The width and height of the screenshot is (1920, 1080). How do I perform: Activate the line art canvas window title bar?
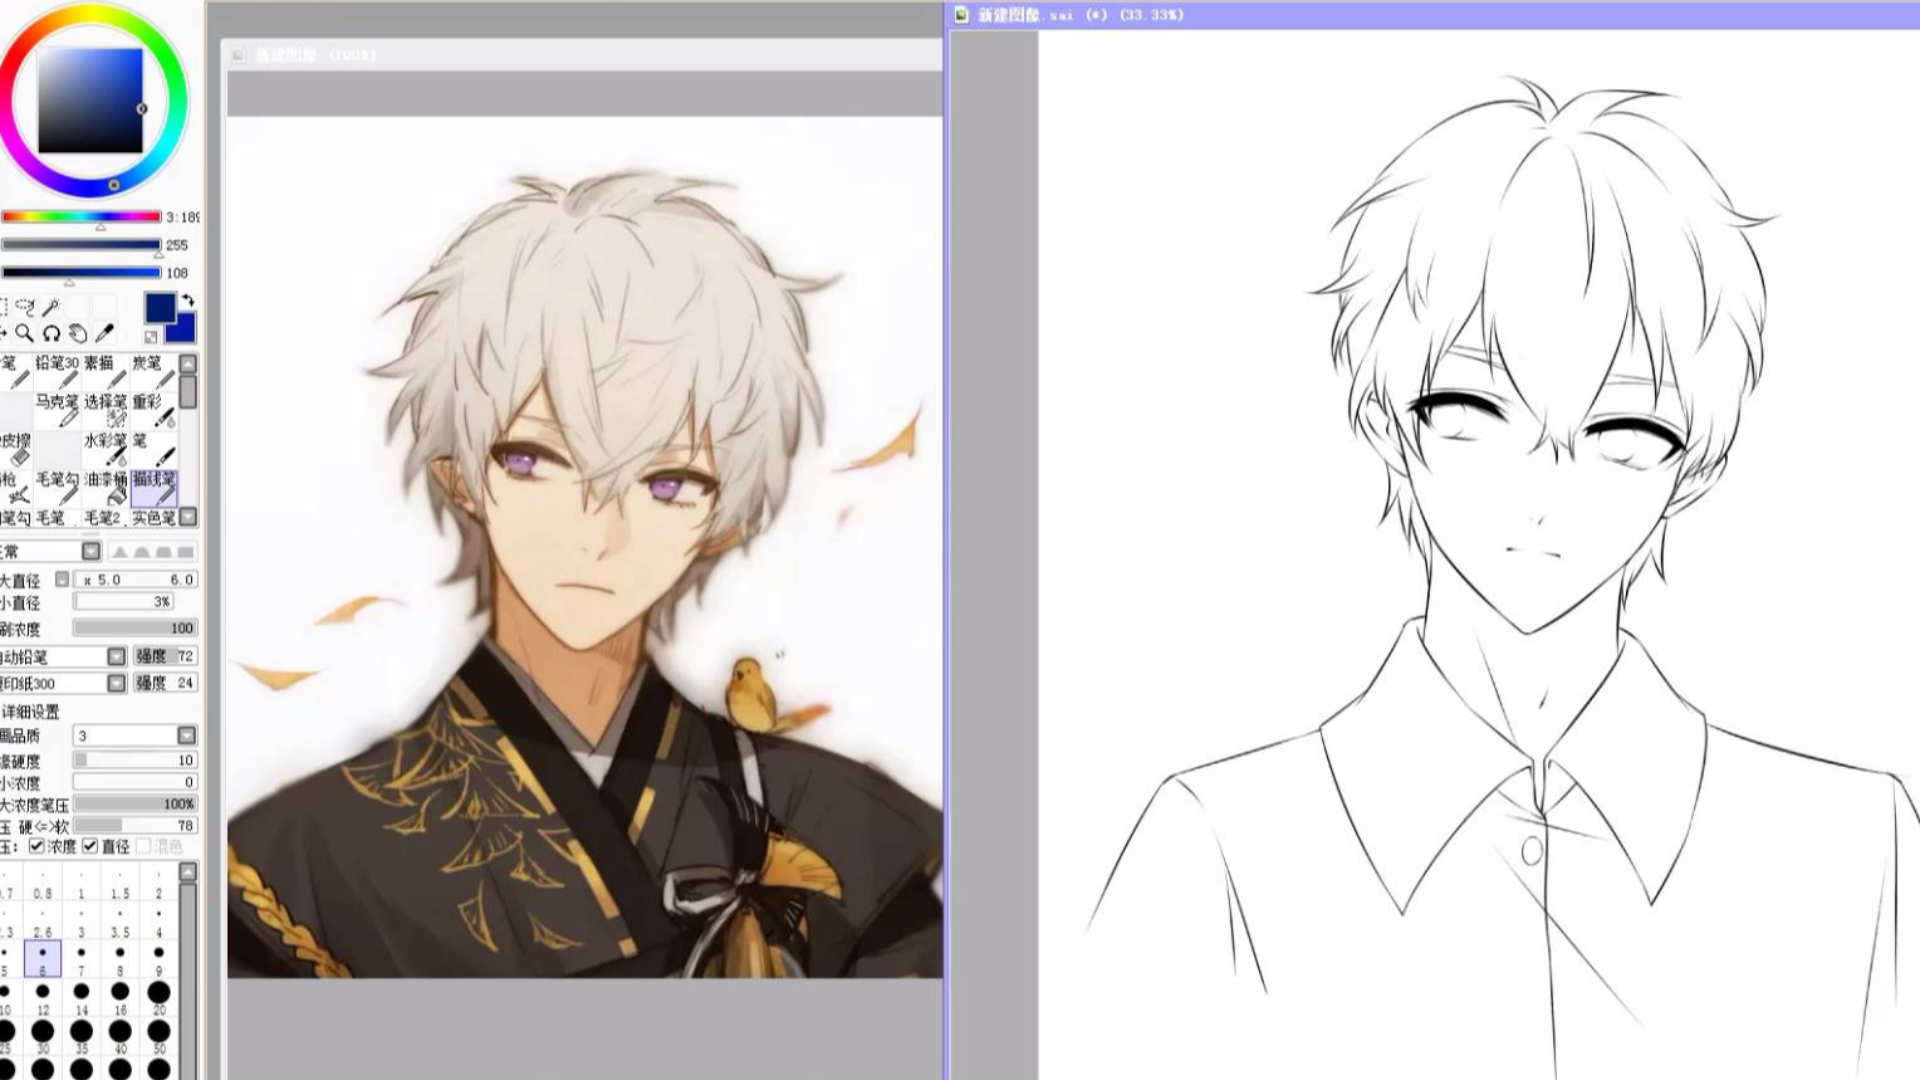(1434, 15)
